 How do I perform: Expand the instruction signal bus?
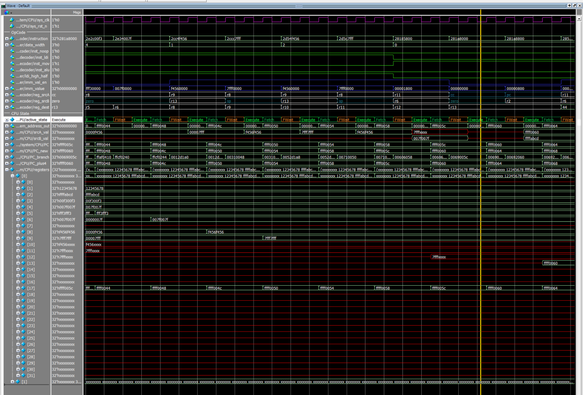tap(6, 38)
